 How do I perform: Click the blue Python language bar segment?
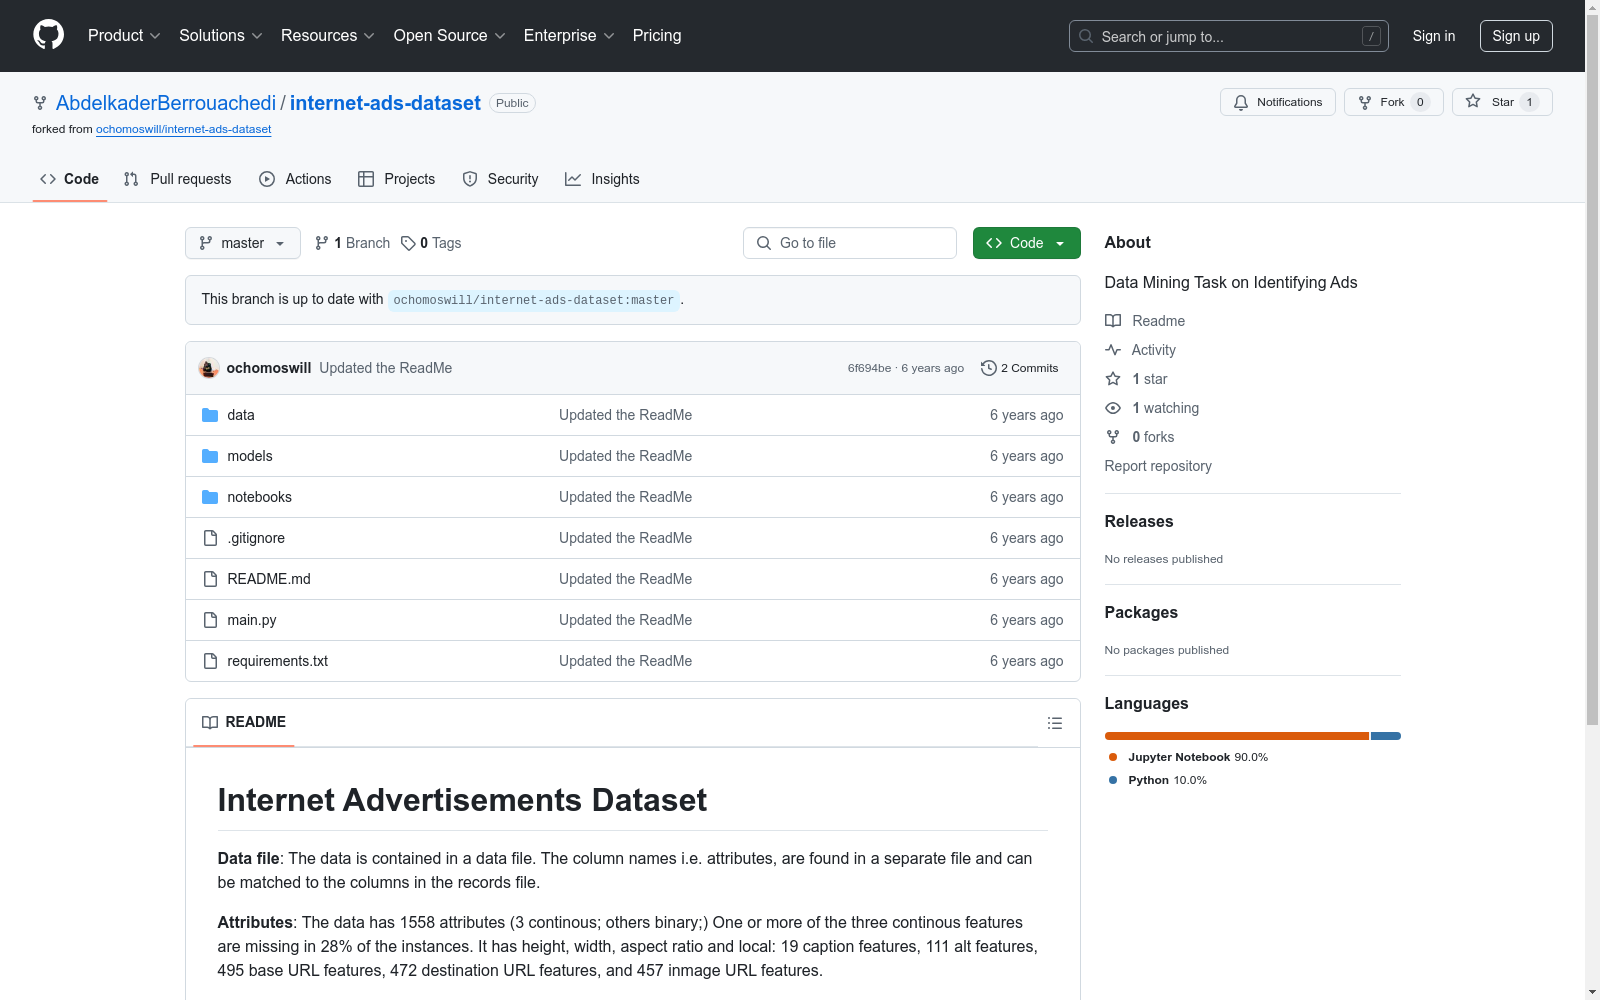(x=1386, y=736)
